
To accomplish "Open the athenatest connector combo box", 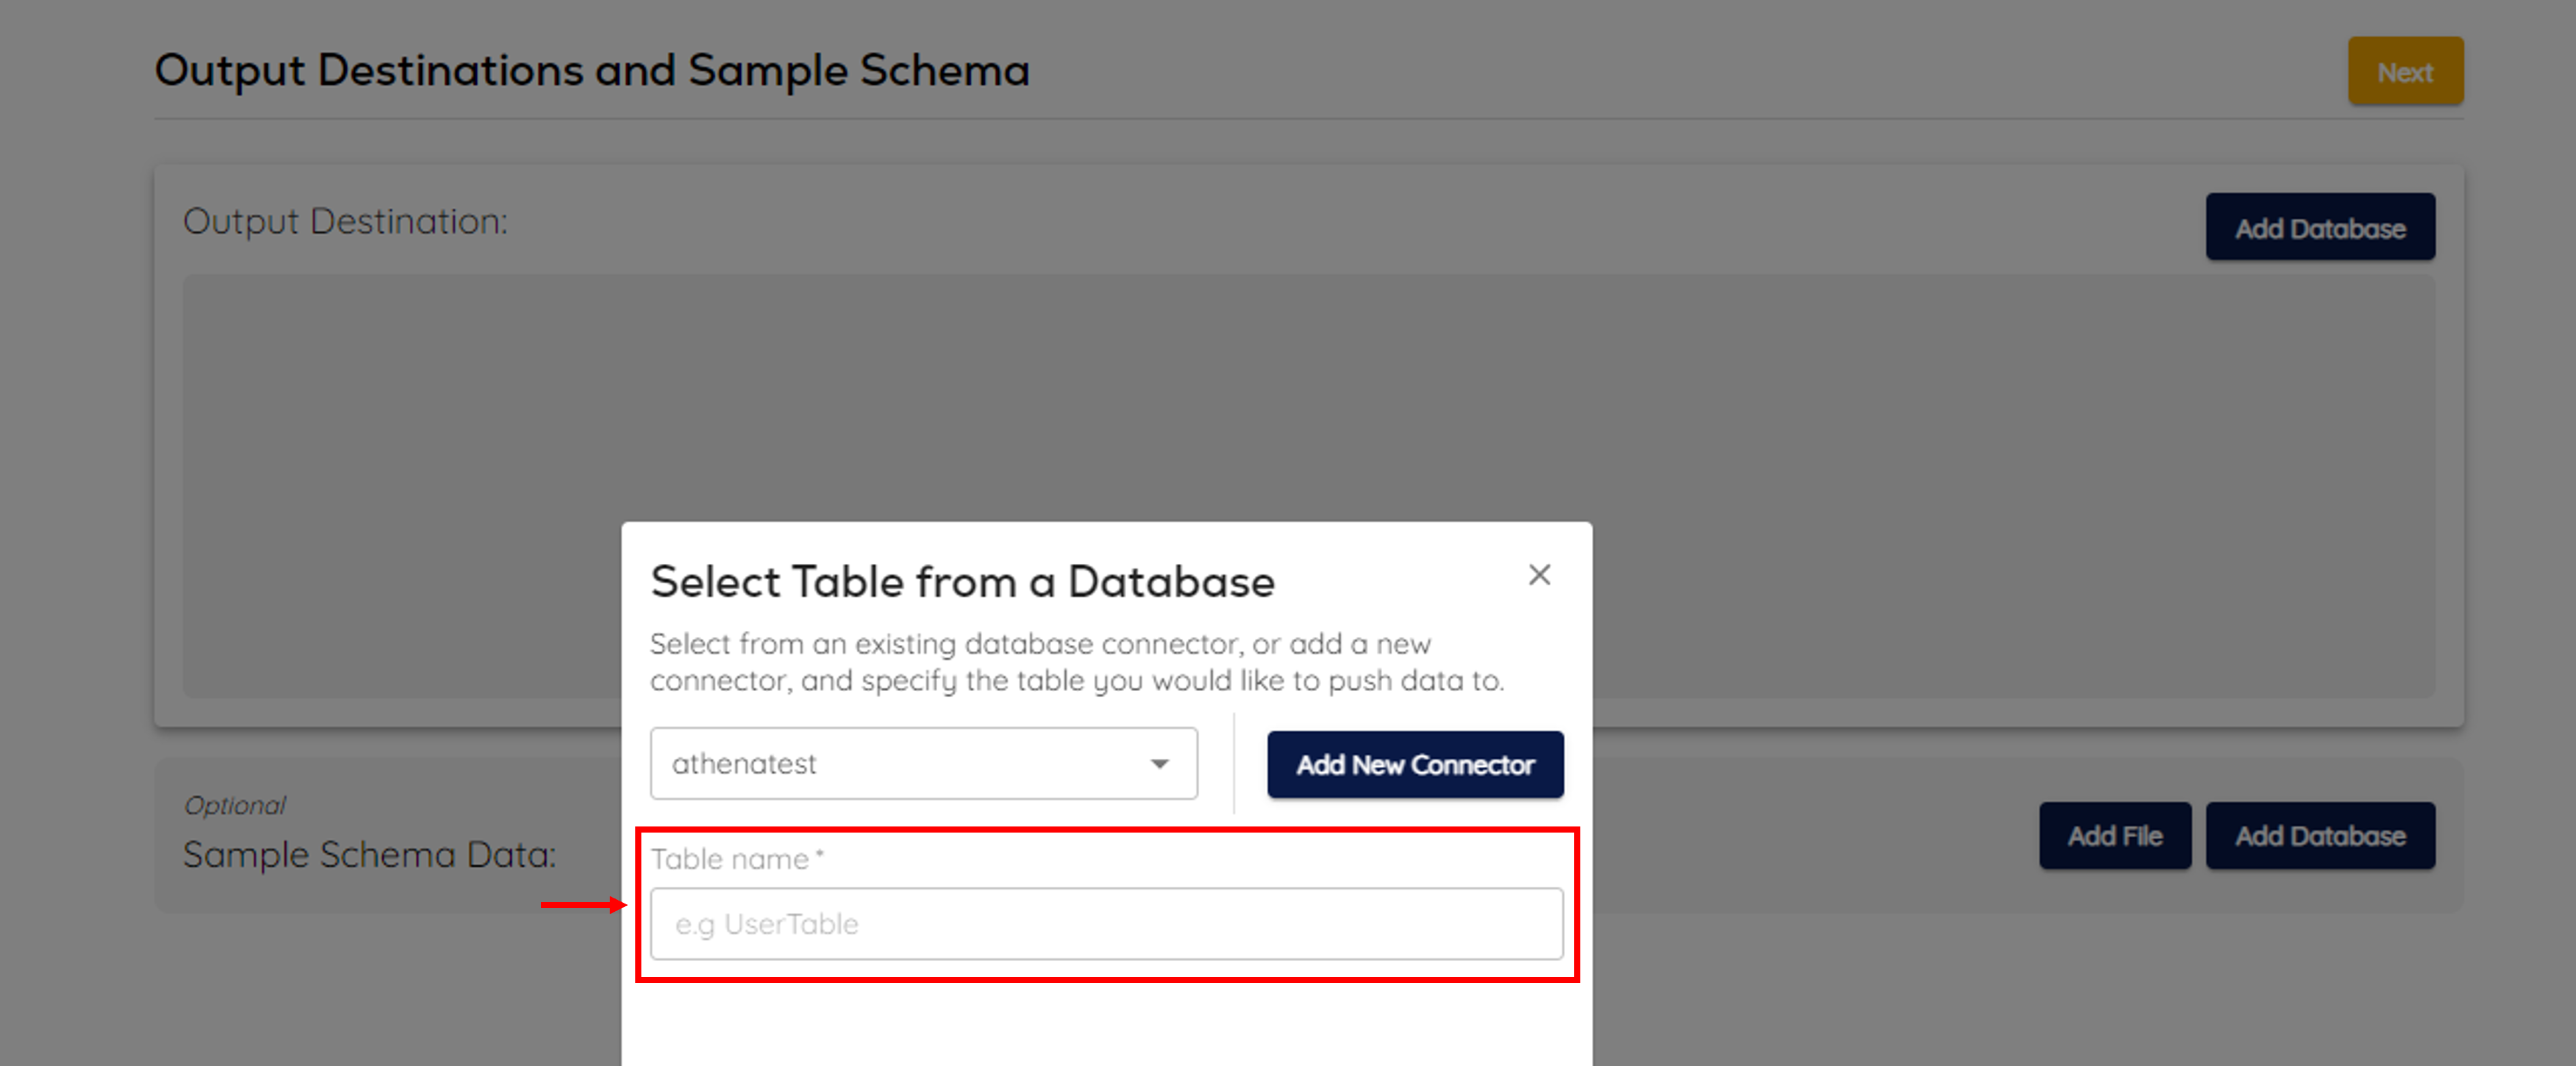I will click(900, 764).
